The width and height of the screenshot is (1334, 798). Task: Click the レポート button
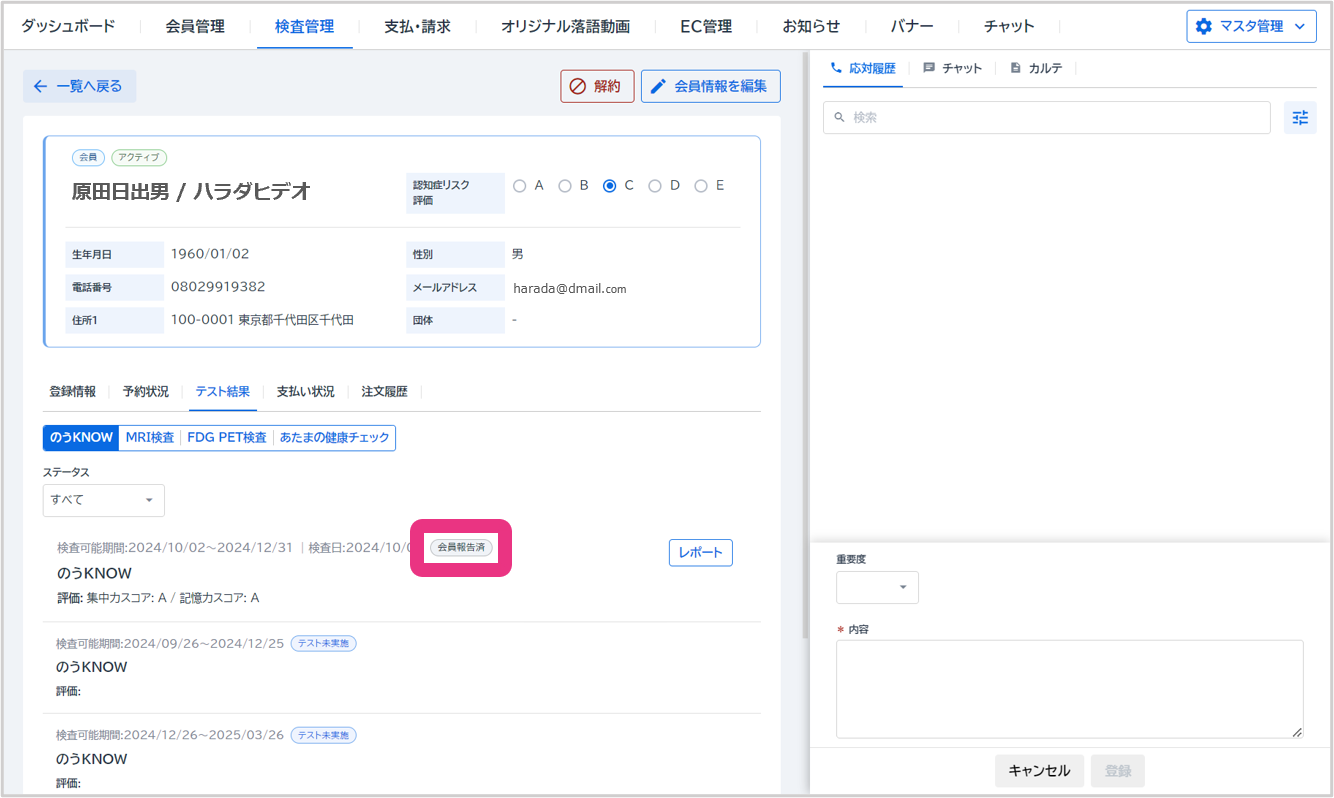pyautogui.click(x=700, y=553)
